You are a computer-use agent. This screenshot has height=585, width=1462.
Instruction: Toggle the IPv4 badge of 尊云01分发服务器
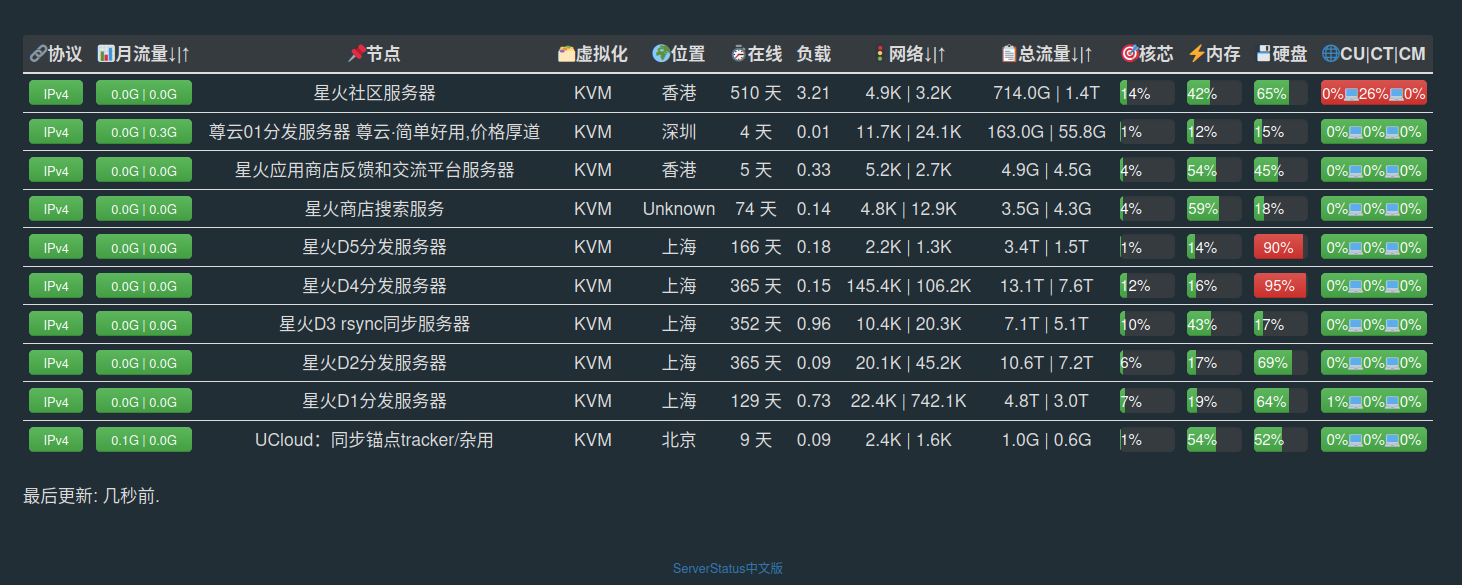coord(55,131)
